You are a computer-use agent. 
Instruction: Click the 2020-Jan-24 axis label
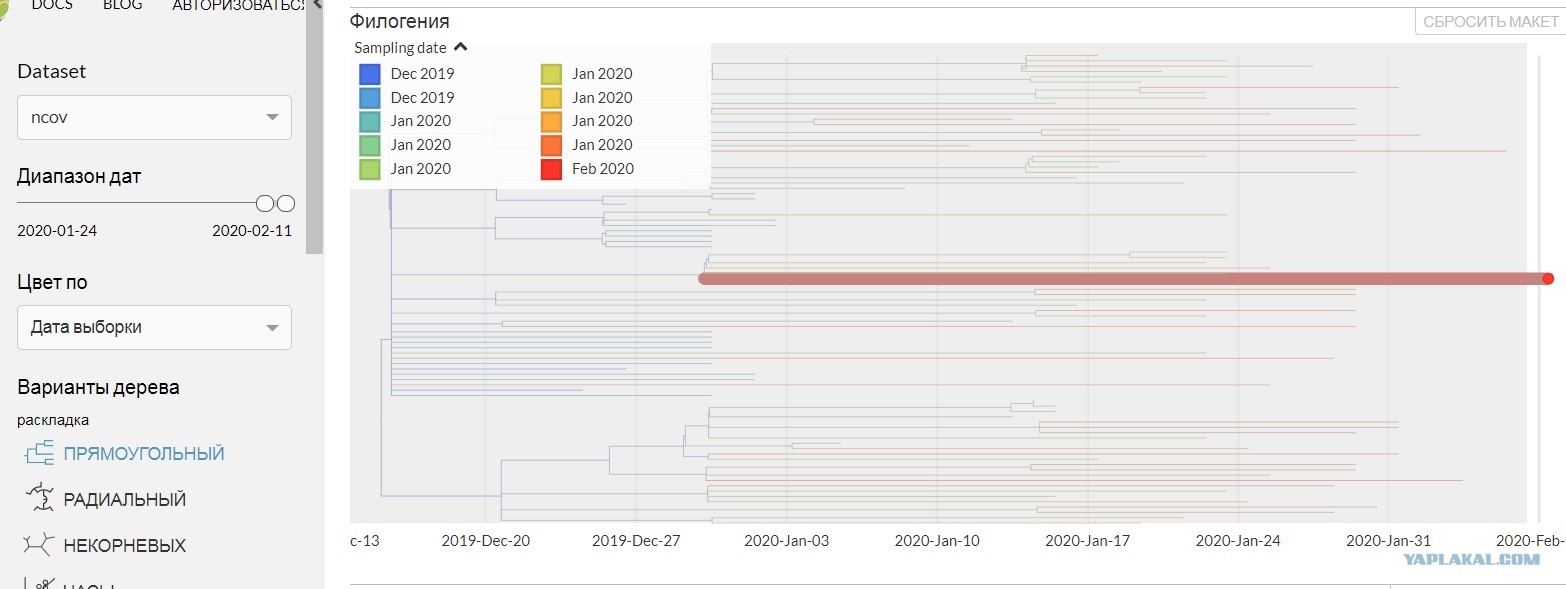[x=1238, y=541]
